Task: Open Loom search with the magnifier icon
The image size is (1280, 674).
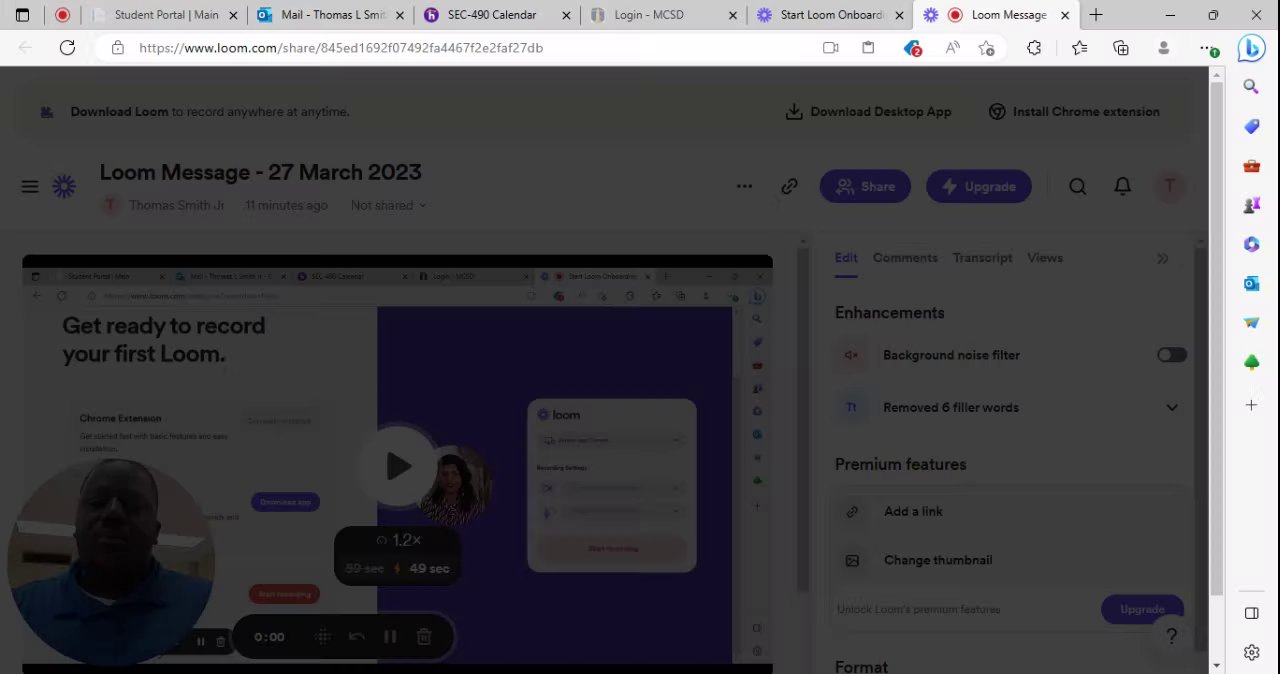Action: point(1077,186)
